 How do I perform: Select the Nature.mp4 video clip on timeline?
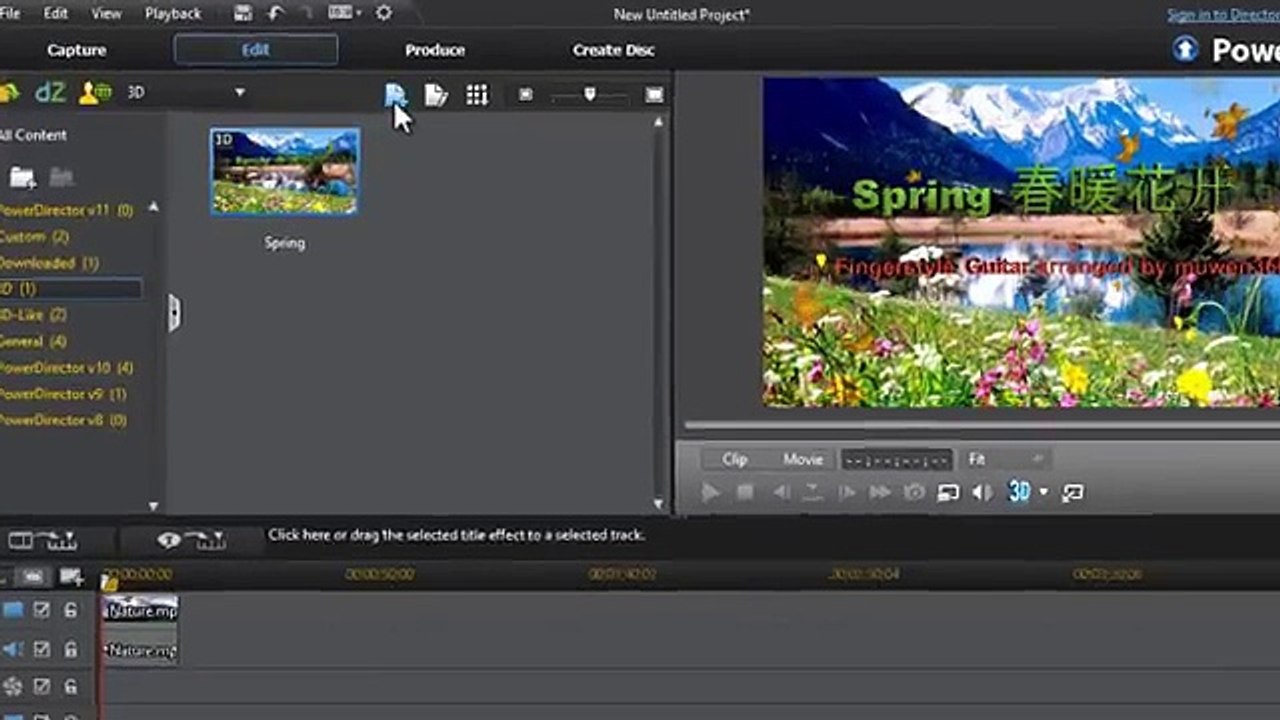click(x=140, y=610)
